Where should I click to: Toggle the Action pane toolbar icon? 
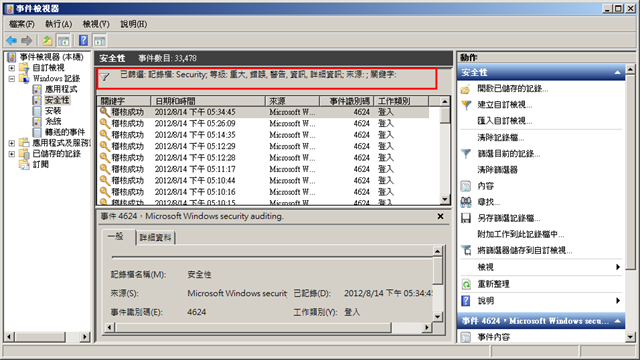(100, 40)
